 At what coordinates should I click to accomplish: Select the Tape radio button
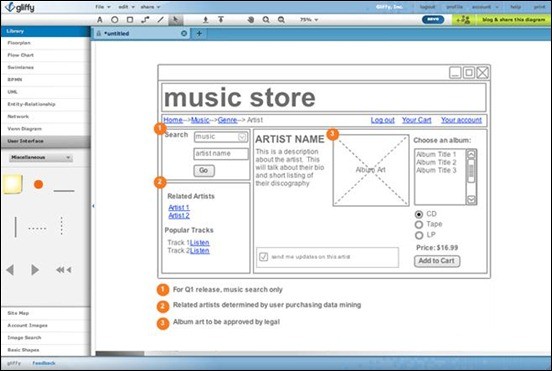click(x=419, y=225)
